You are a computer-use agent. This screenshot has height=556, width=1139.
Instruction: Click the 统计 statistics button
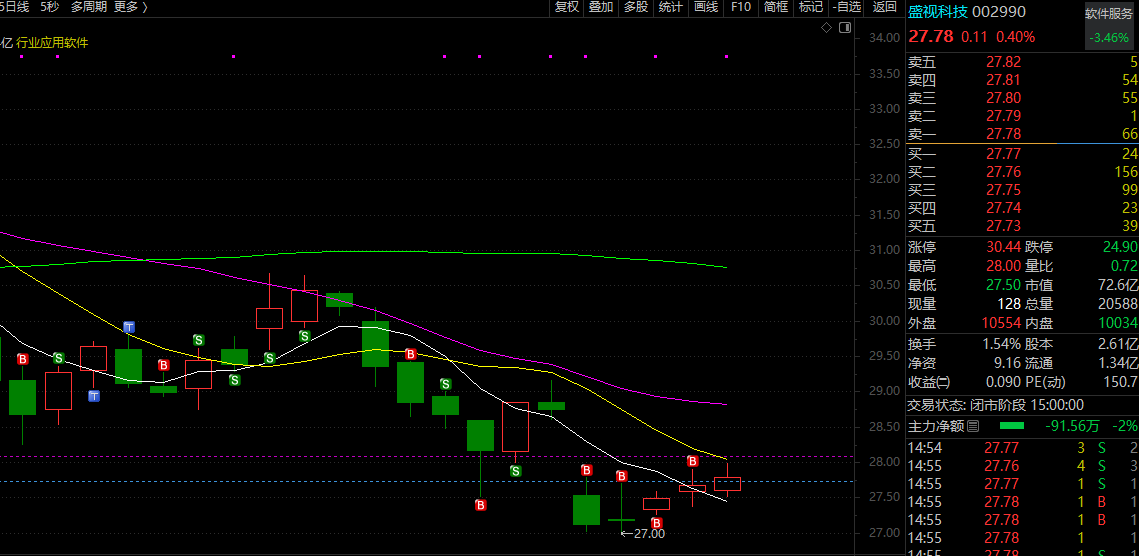point(670,7)
